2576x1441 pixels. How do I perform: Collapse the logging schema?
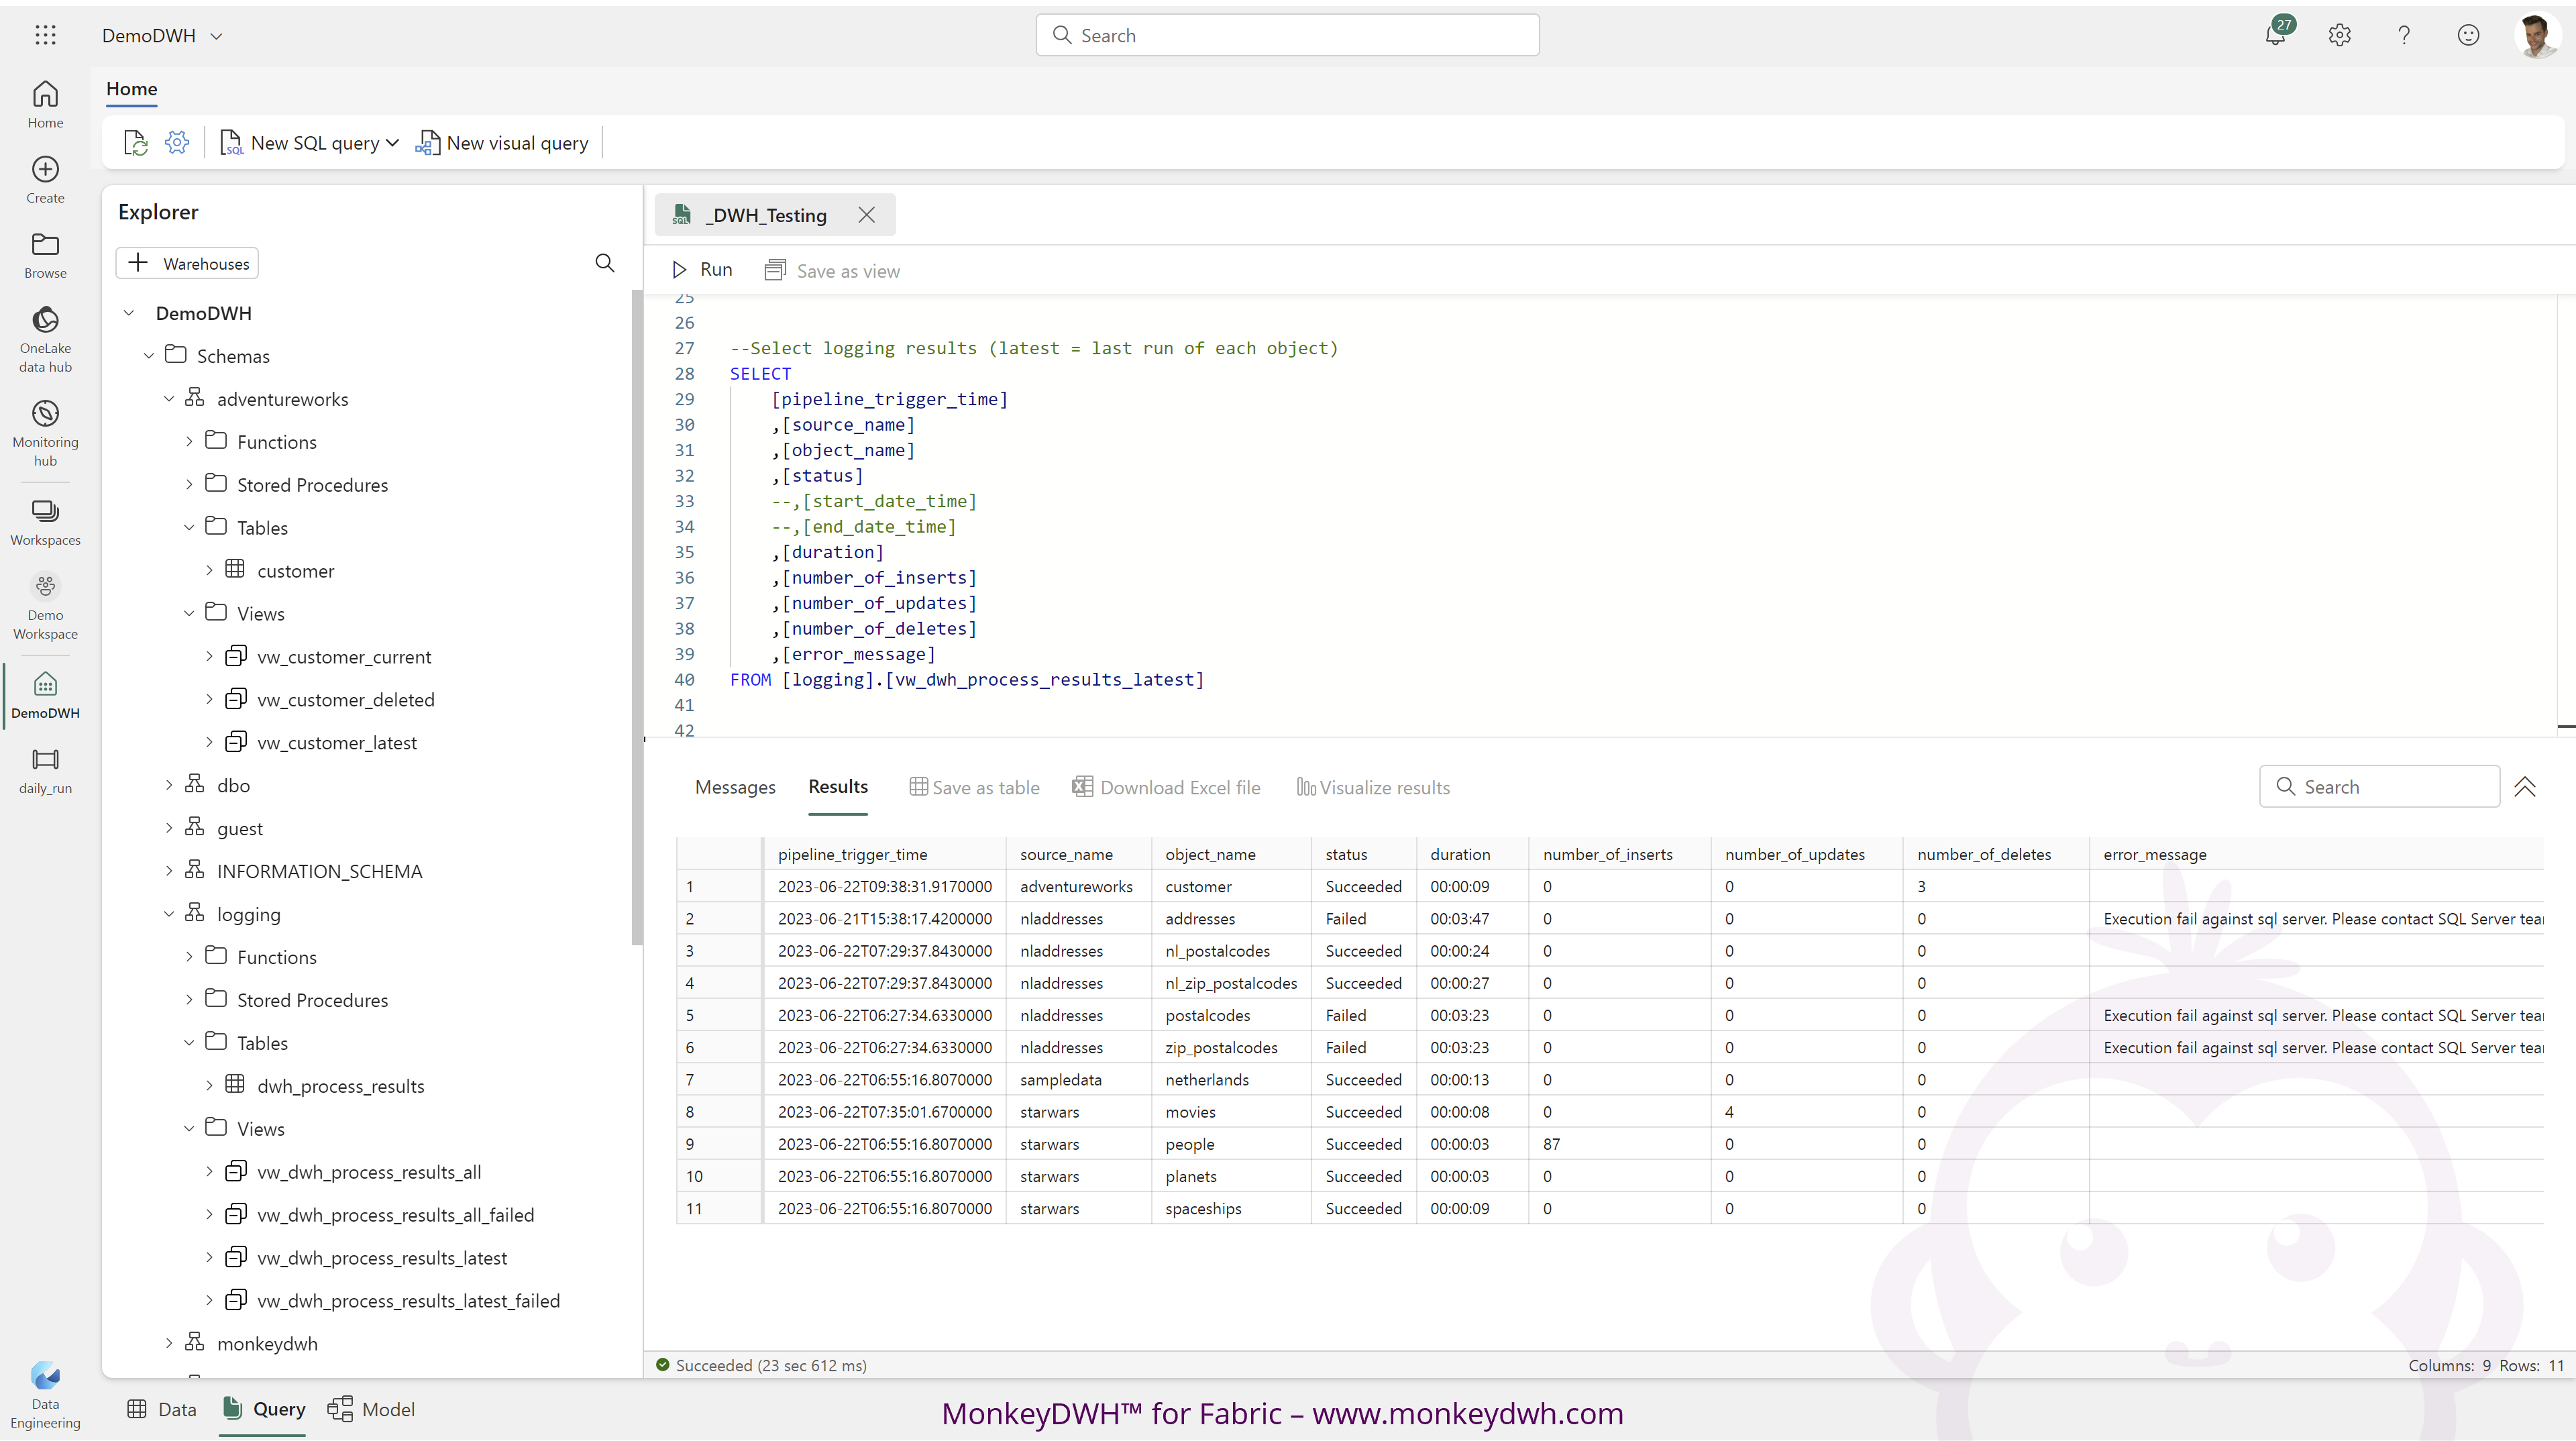[169, 915]
